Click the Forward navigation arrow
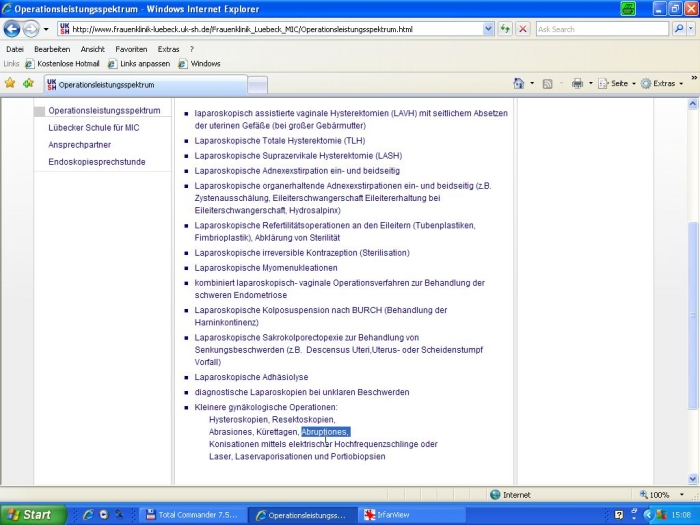Image resolution: width=700 pixels, height=525 pixels. [x=31, y=29]
